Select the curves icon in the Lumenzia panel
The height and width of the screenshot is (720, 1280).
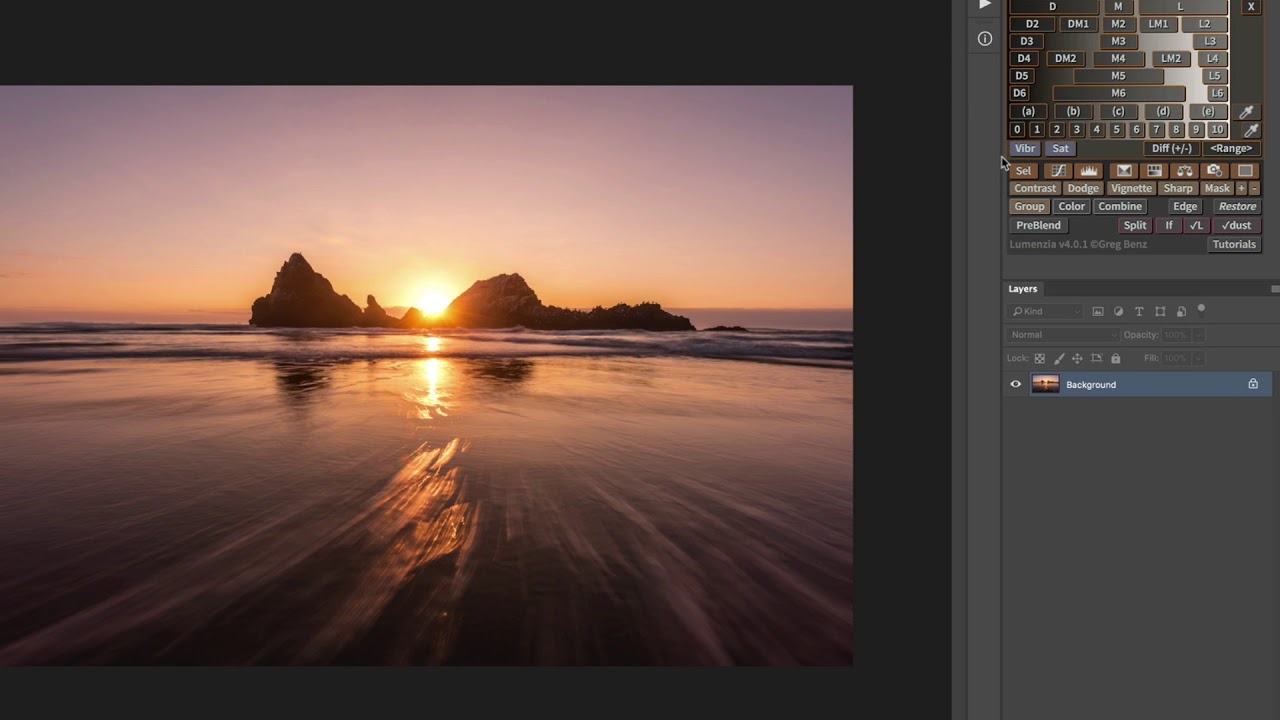click(1057, 171)
